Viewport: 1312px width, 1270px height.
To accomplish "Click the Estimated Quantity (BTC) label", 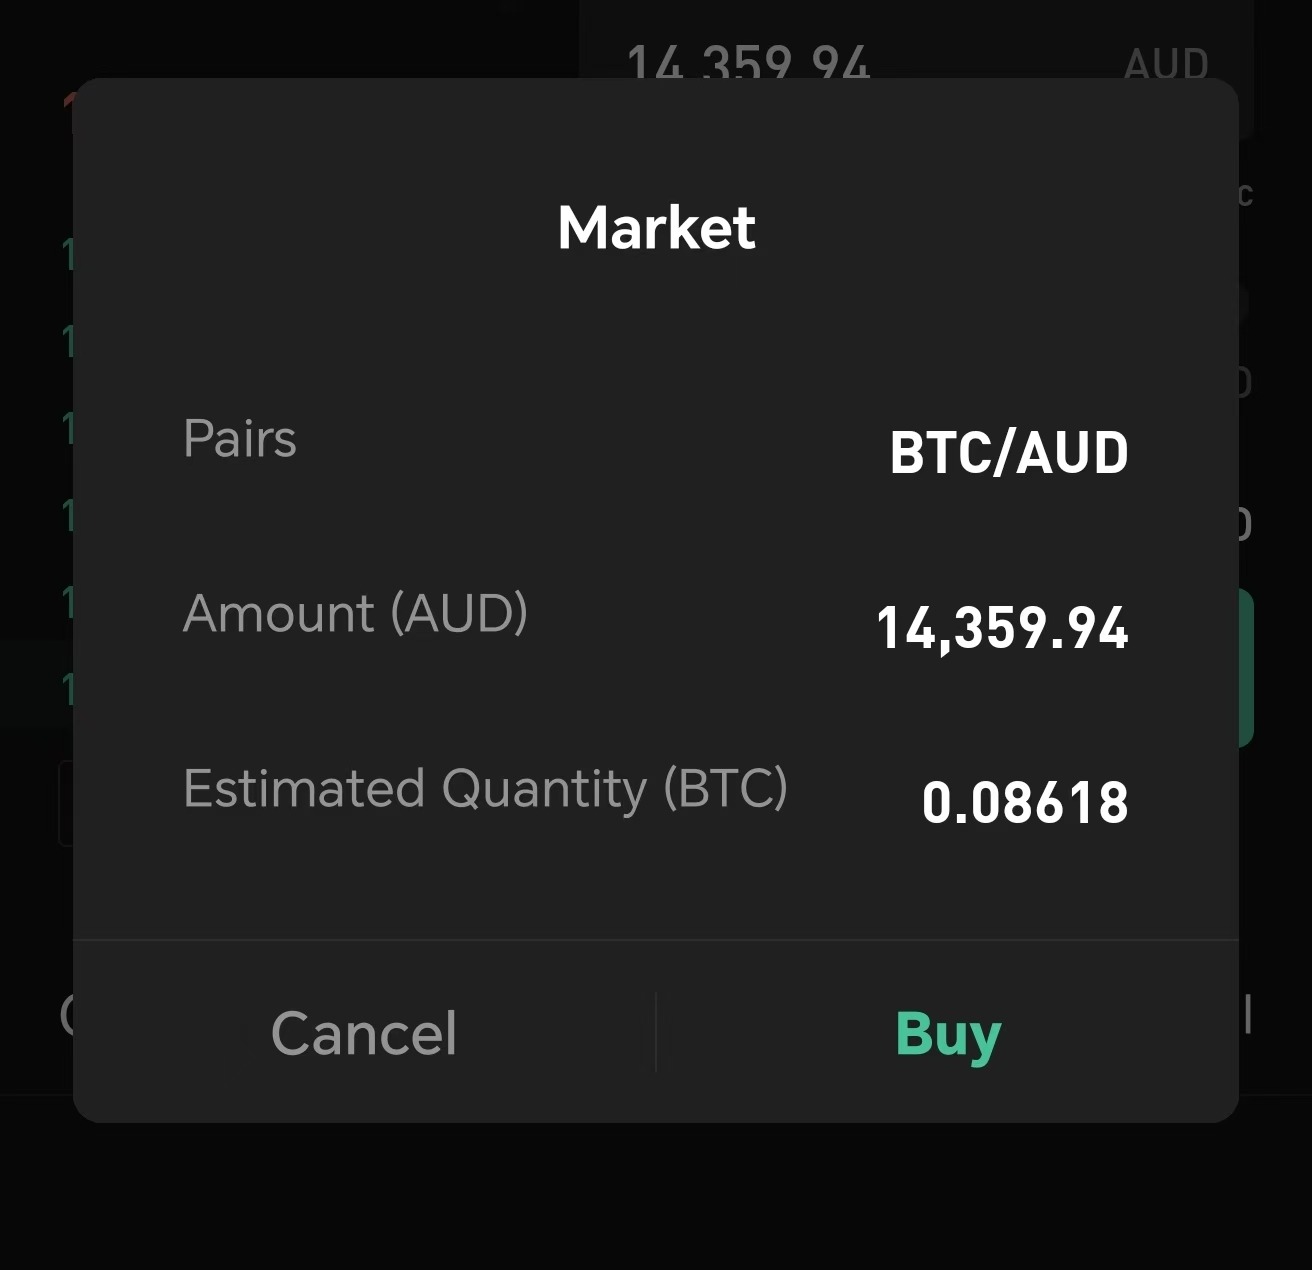I will coord(486,789).
